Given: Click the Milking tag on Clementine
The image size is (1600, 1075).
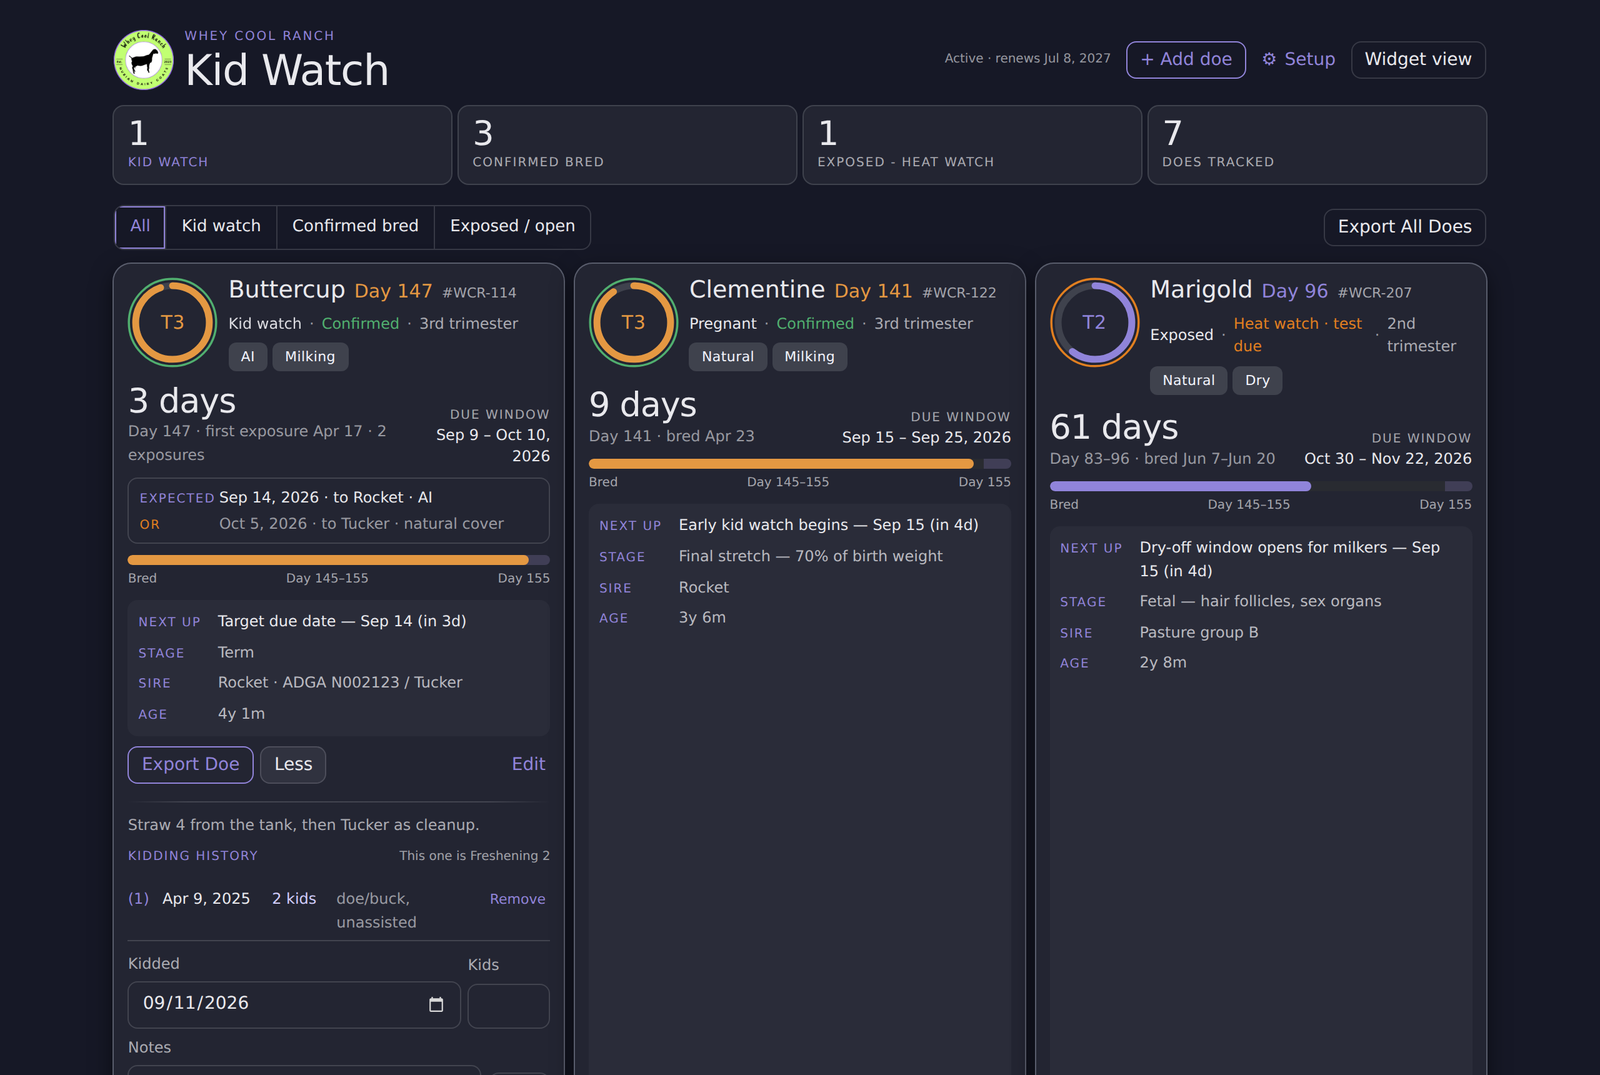Looking at the screenshot, I should pyautogui.click(x=809, y=357).
